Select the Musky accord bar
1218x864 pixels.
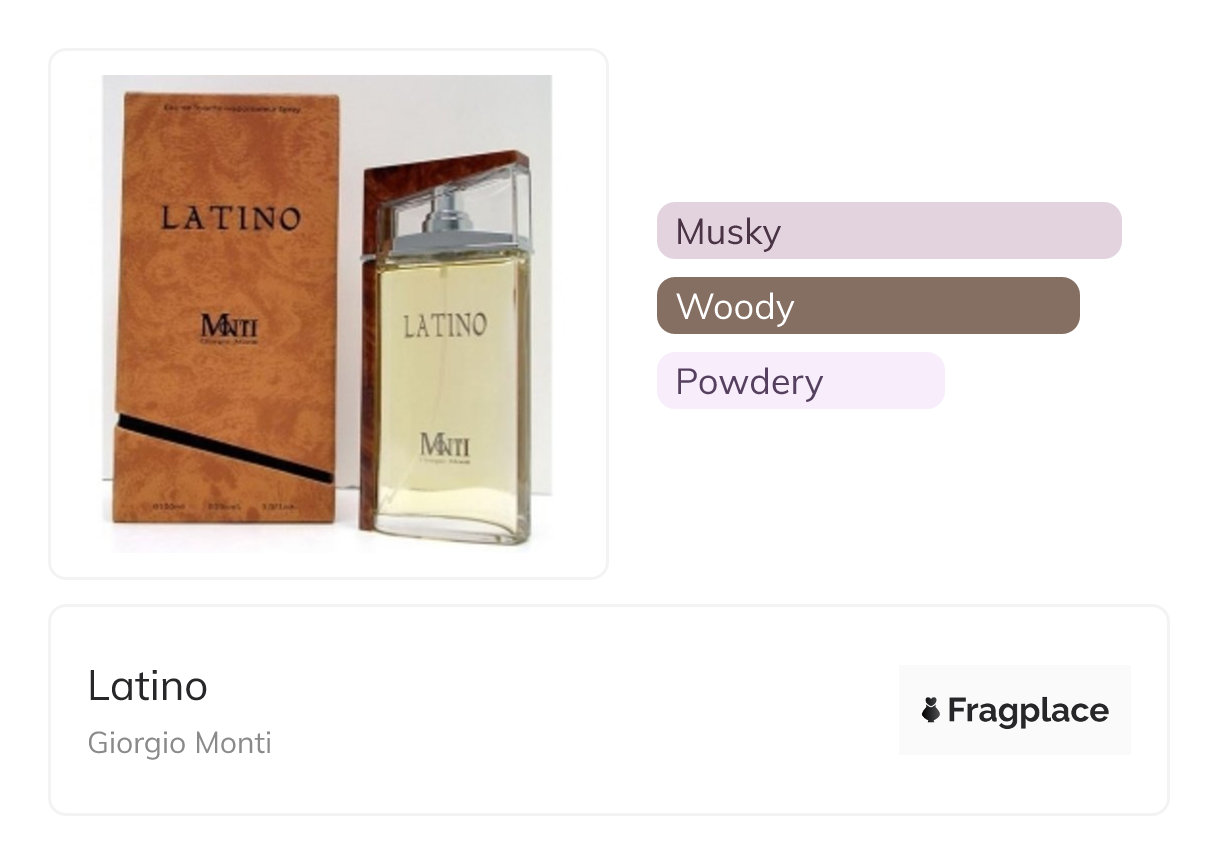click(x=888, y=231)
